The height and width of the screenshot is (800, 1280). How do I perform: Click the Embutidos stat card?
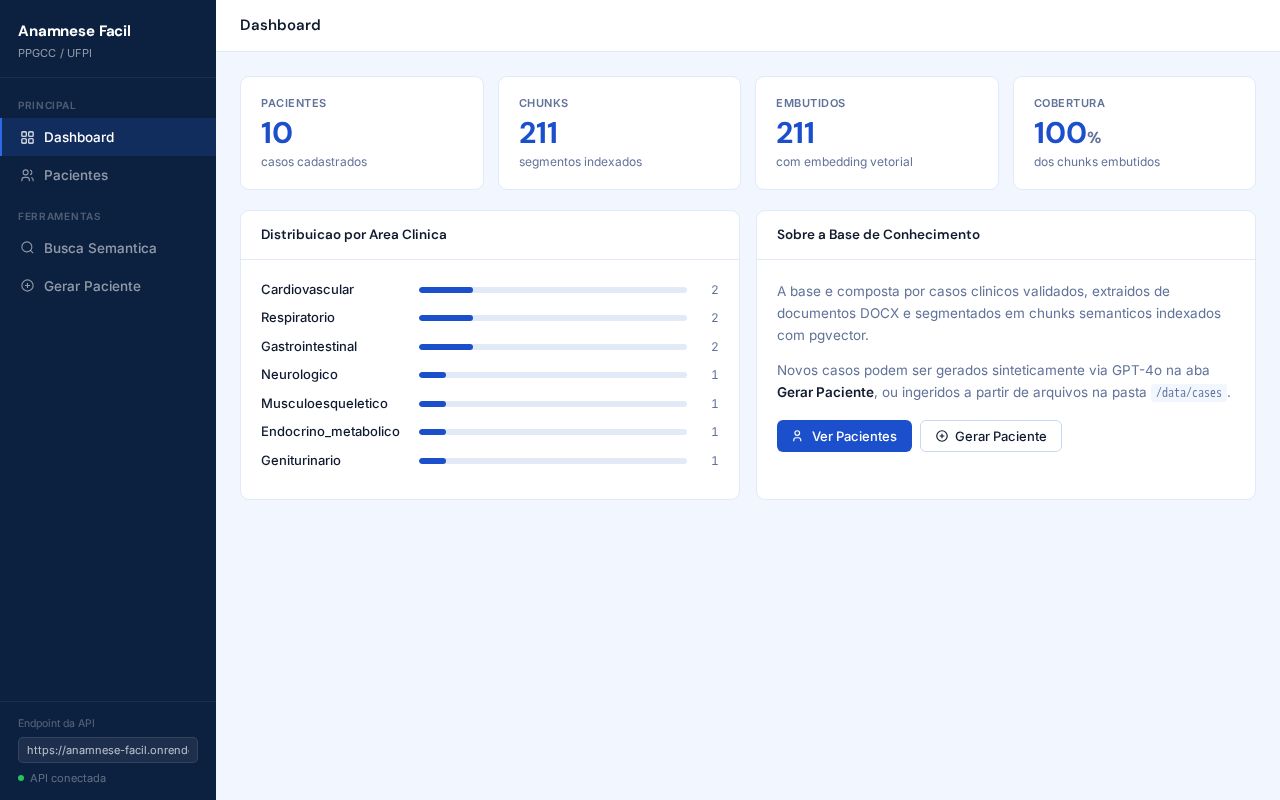coord(877,133)
